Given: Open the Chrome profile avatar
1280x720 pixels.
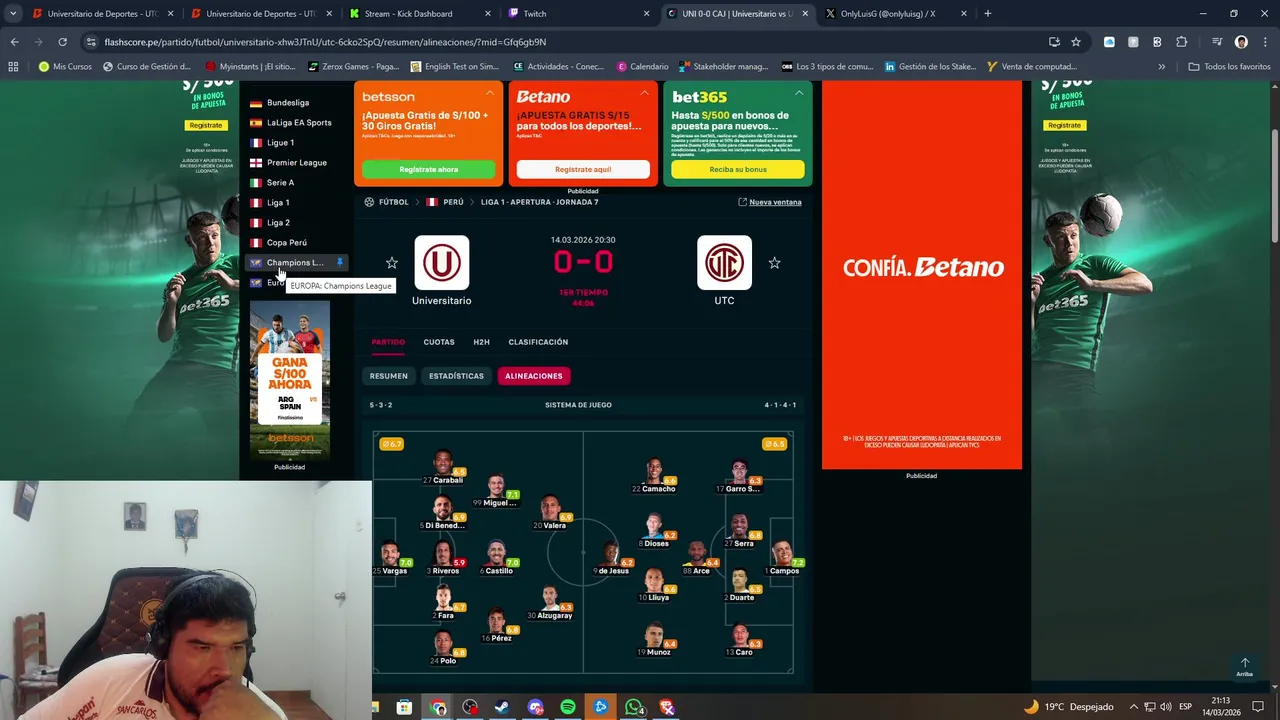Looking at the screenshot, I should pos(1241,42).
